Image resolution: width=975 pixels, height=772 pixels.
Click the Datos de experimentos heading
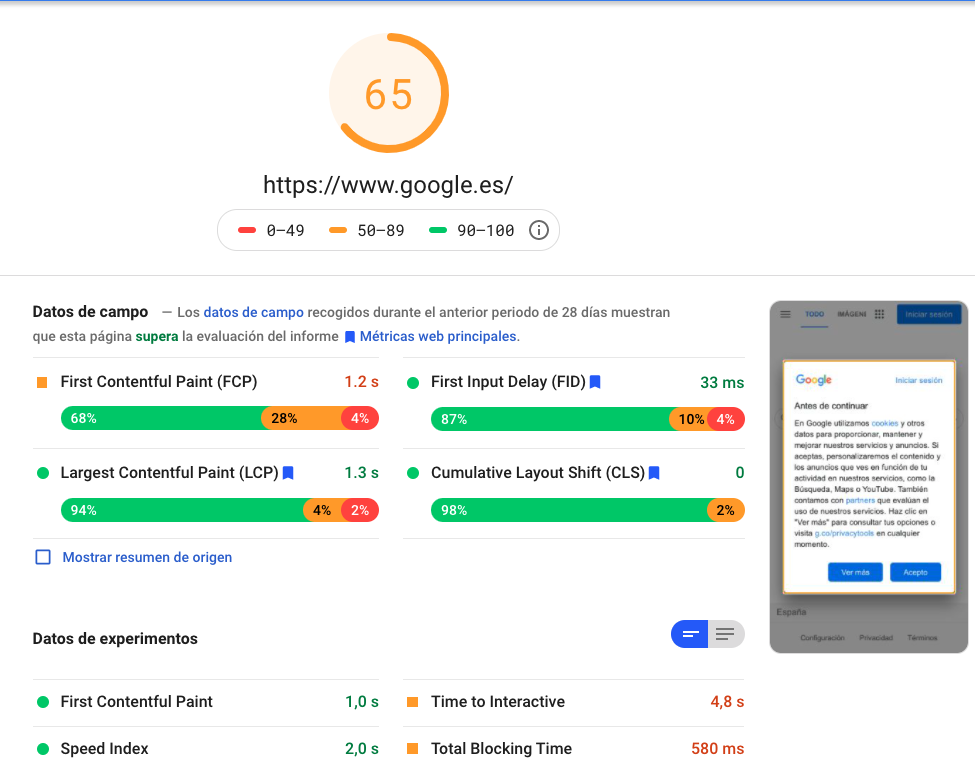[x=115, y=638]
